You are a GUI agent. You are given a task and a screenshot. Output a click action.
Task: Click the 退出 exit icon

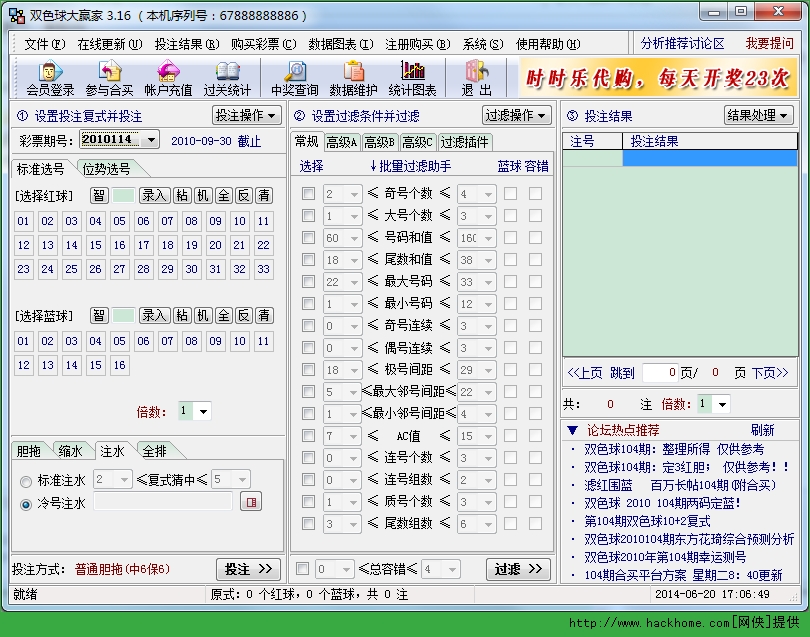coord(476,78)
